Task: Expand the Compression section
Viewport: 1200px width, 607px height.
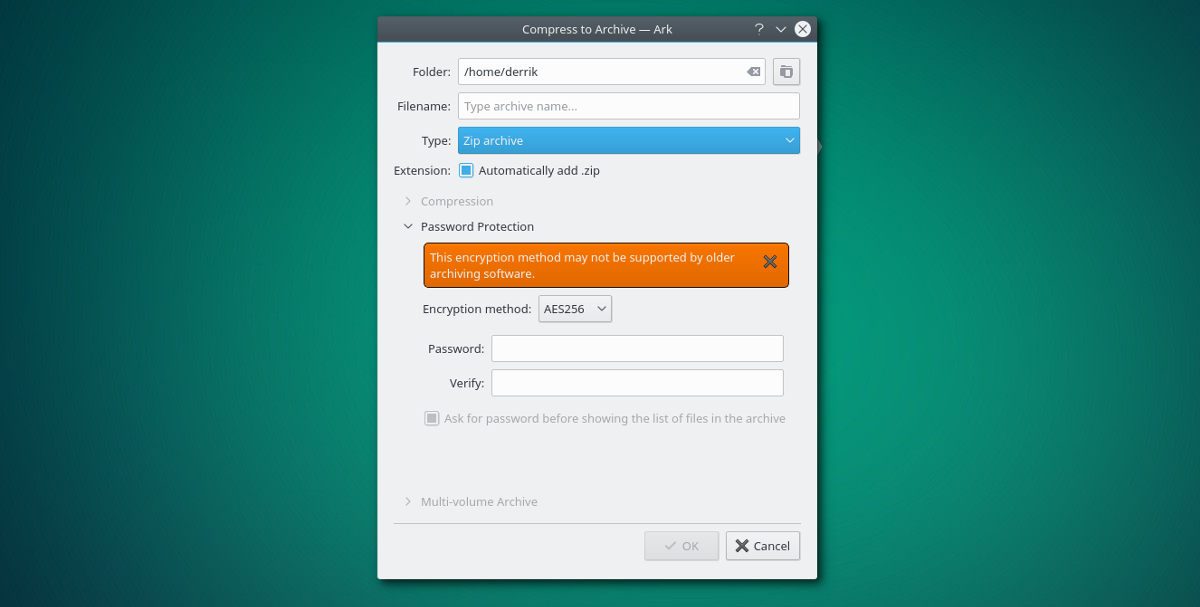Action: pyautogui.click(x=407, y=201)
